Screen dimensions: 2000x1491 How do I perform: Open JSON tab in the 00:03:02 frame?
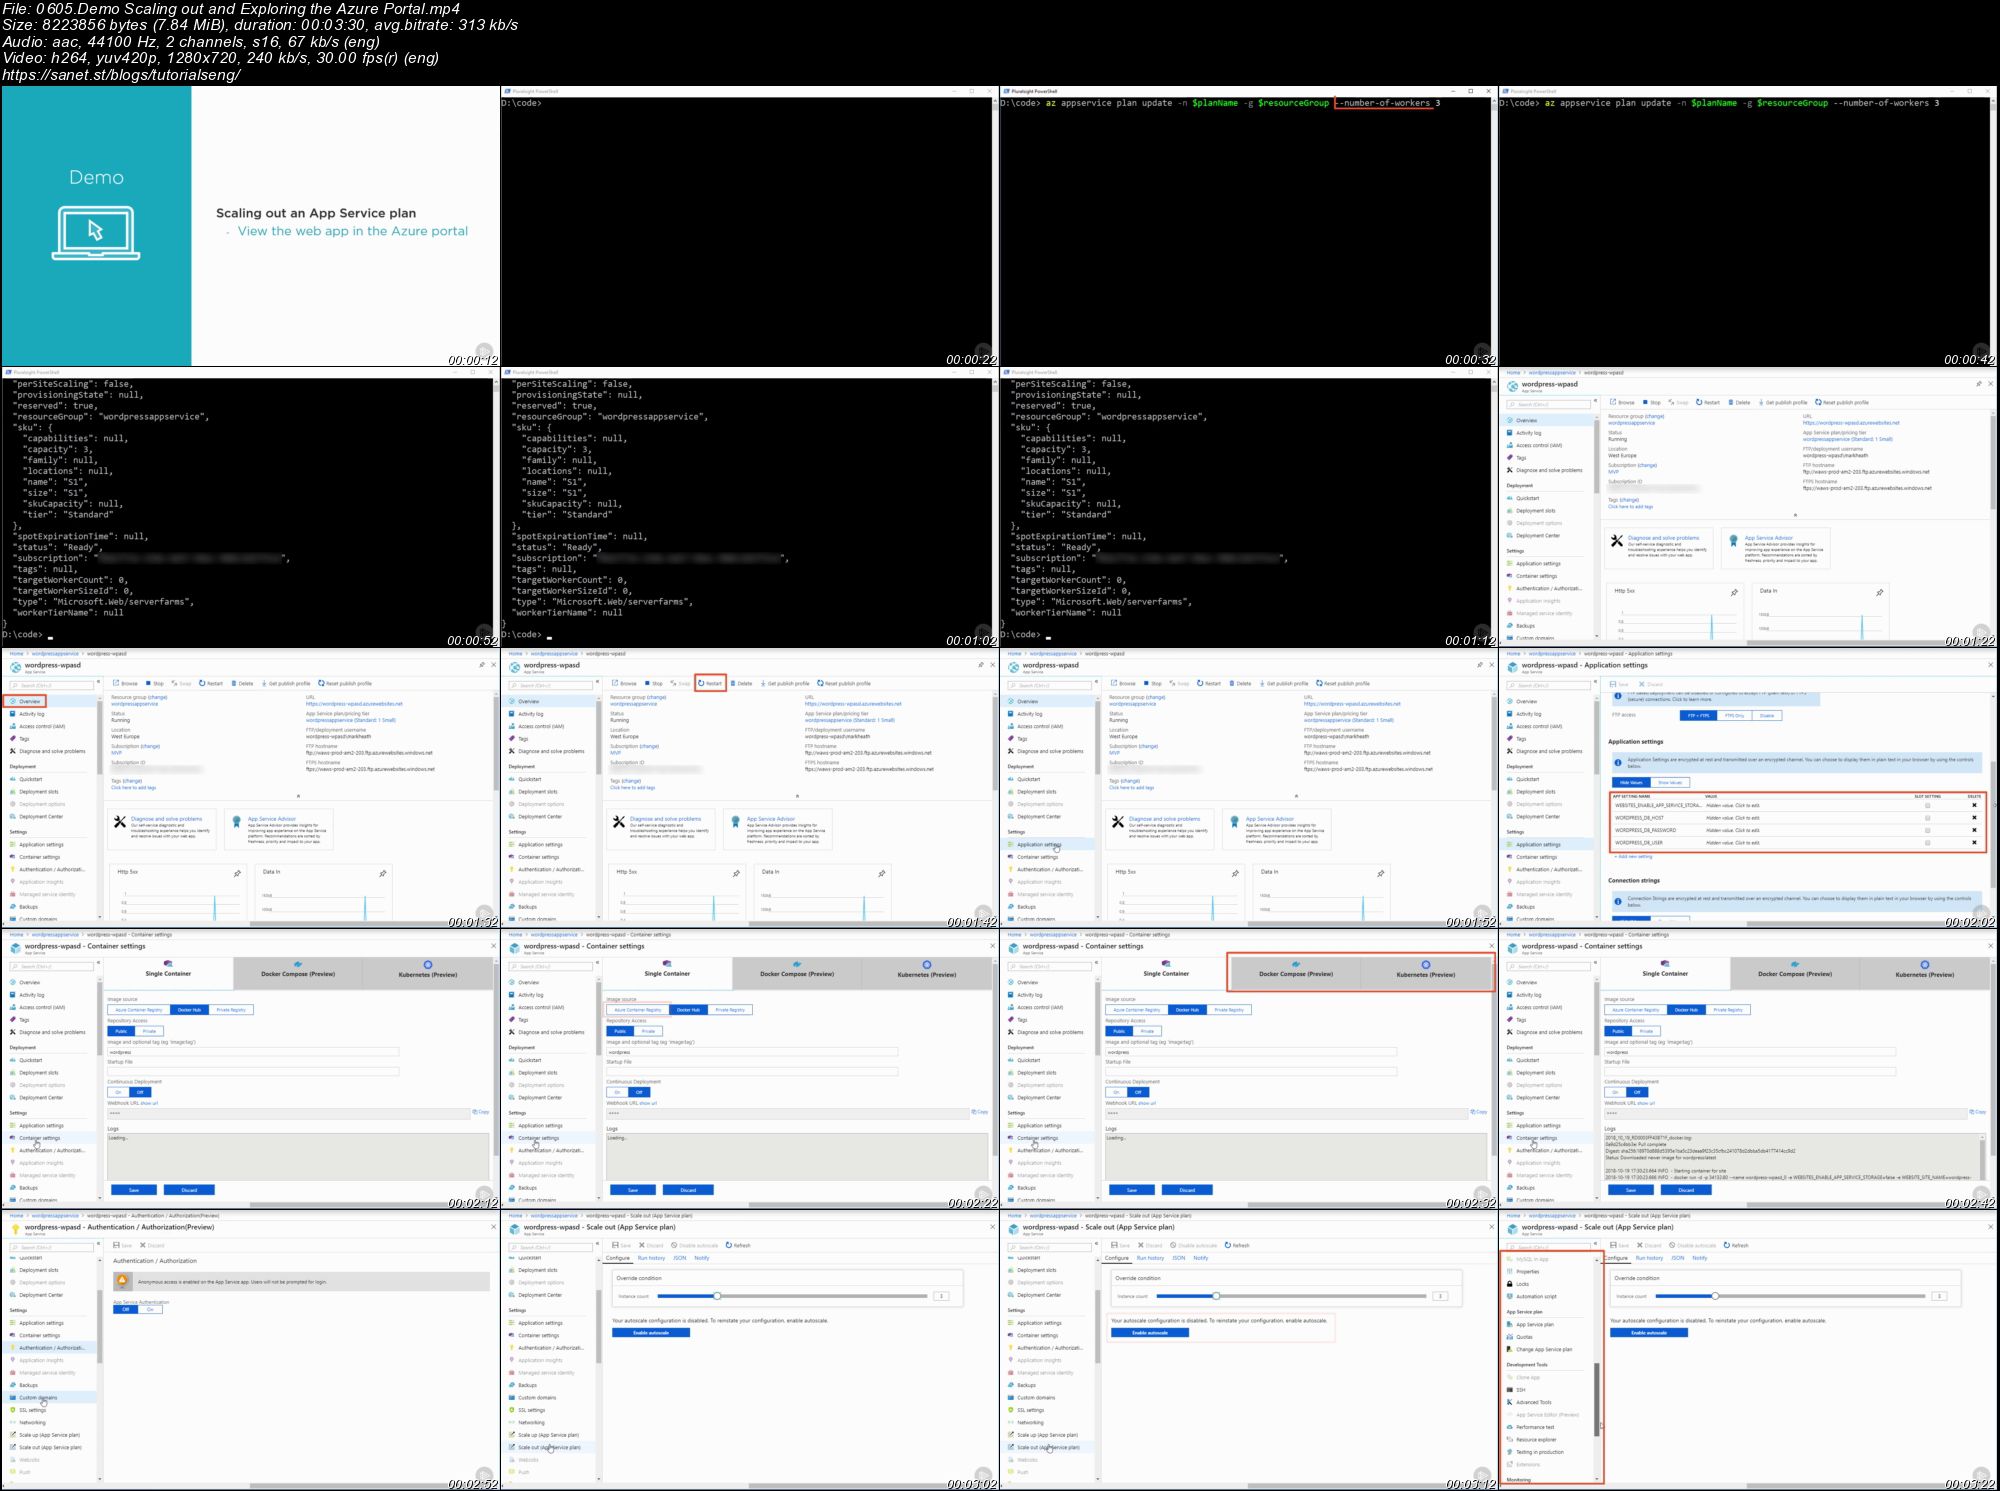tap(679, 1258)
